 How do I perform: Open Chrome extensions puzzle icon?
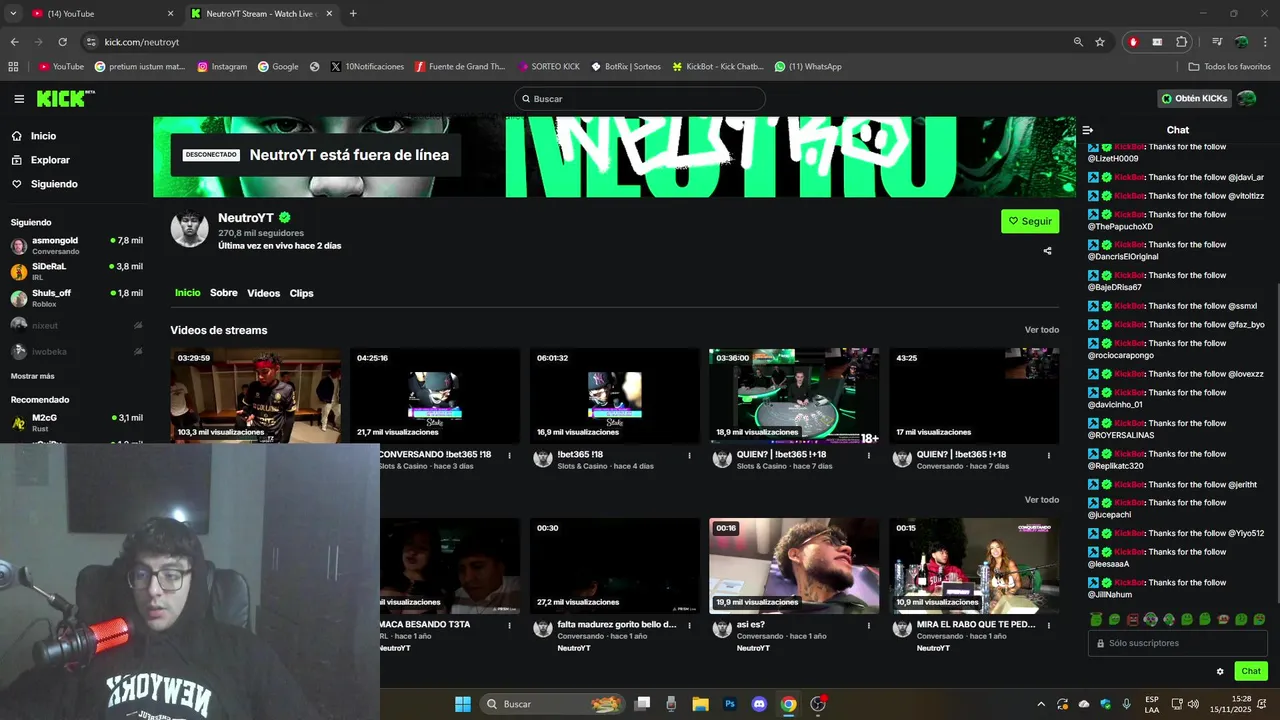point(1181,42)
